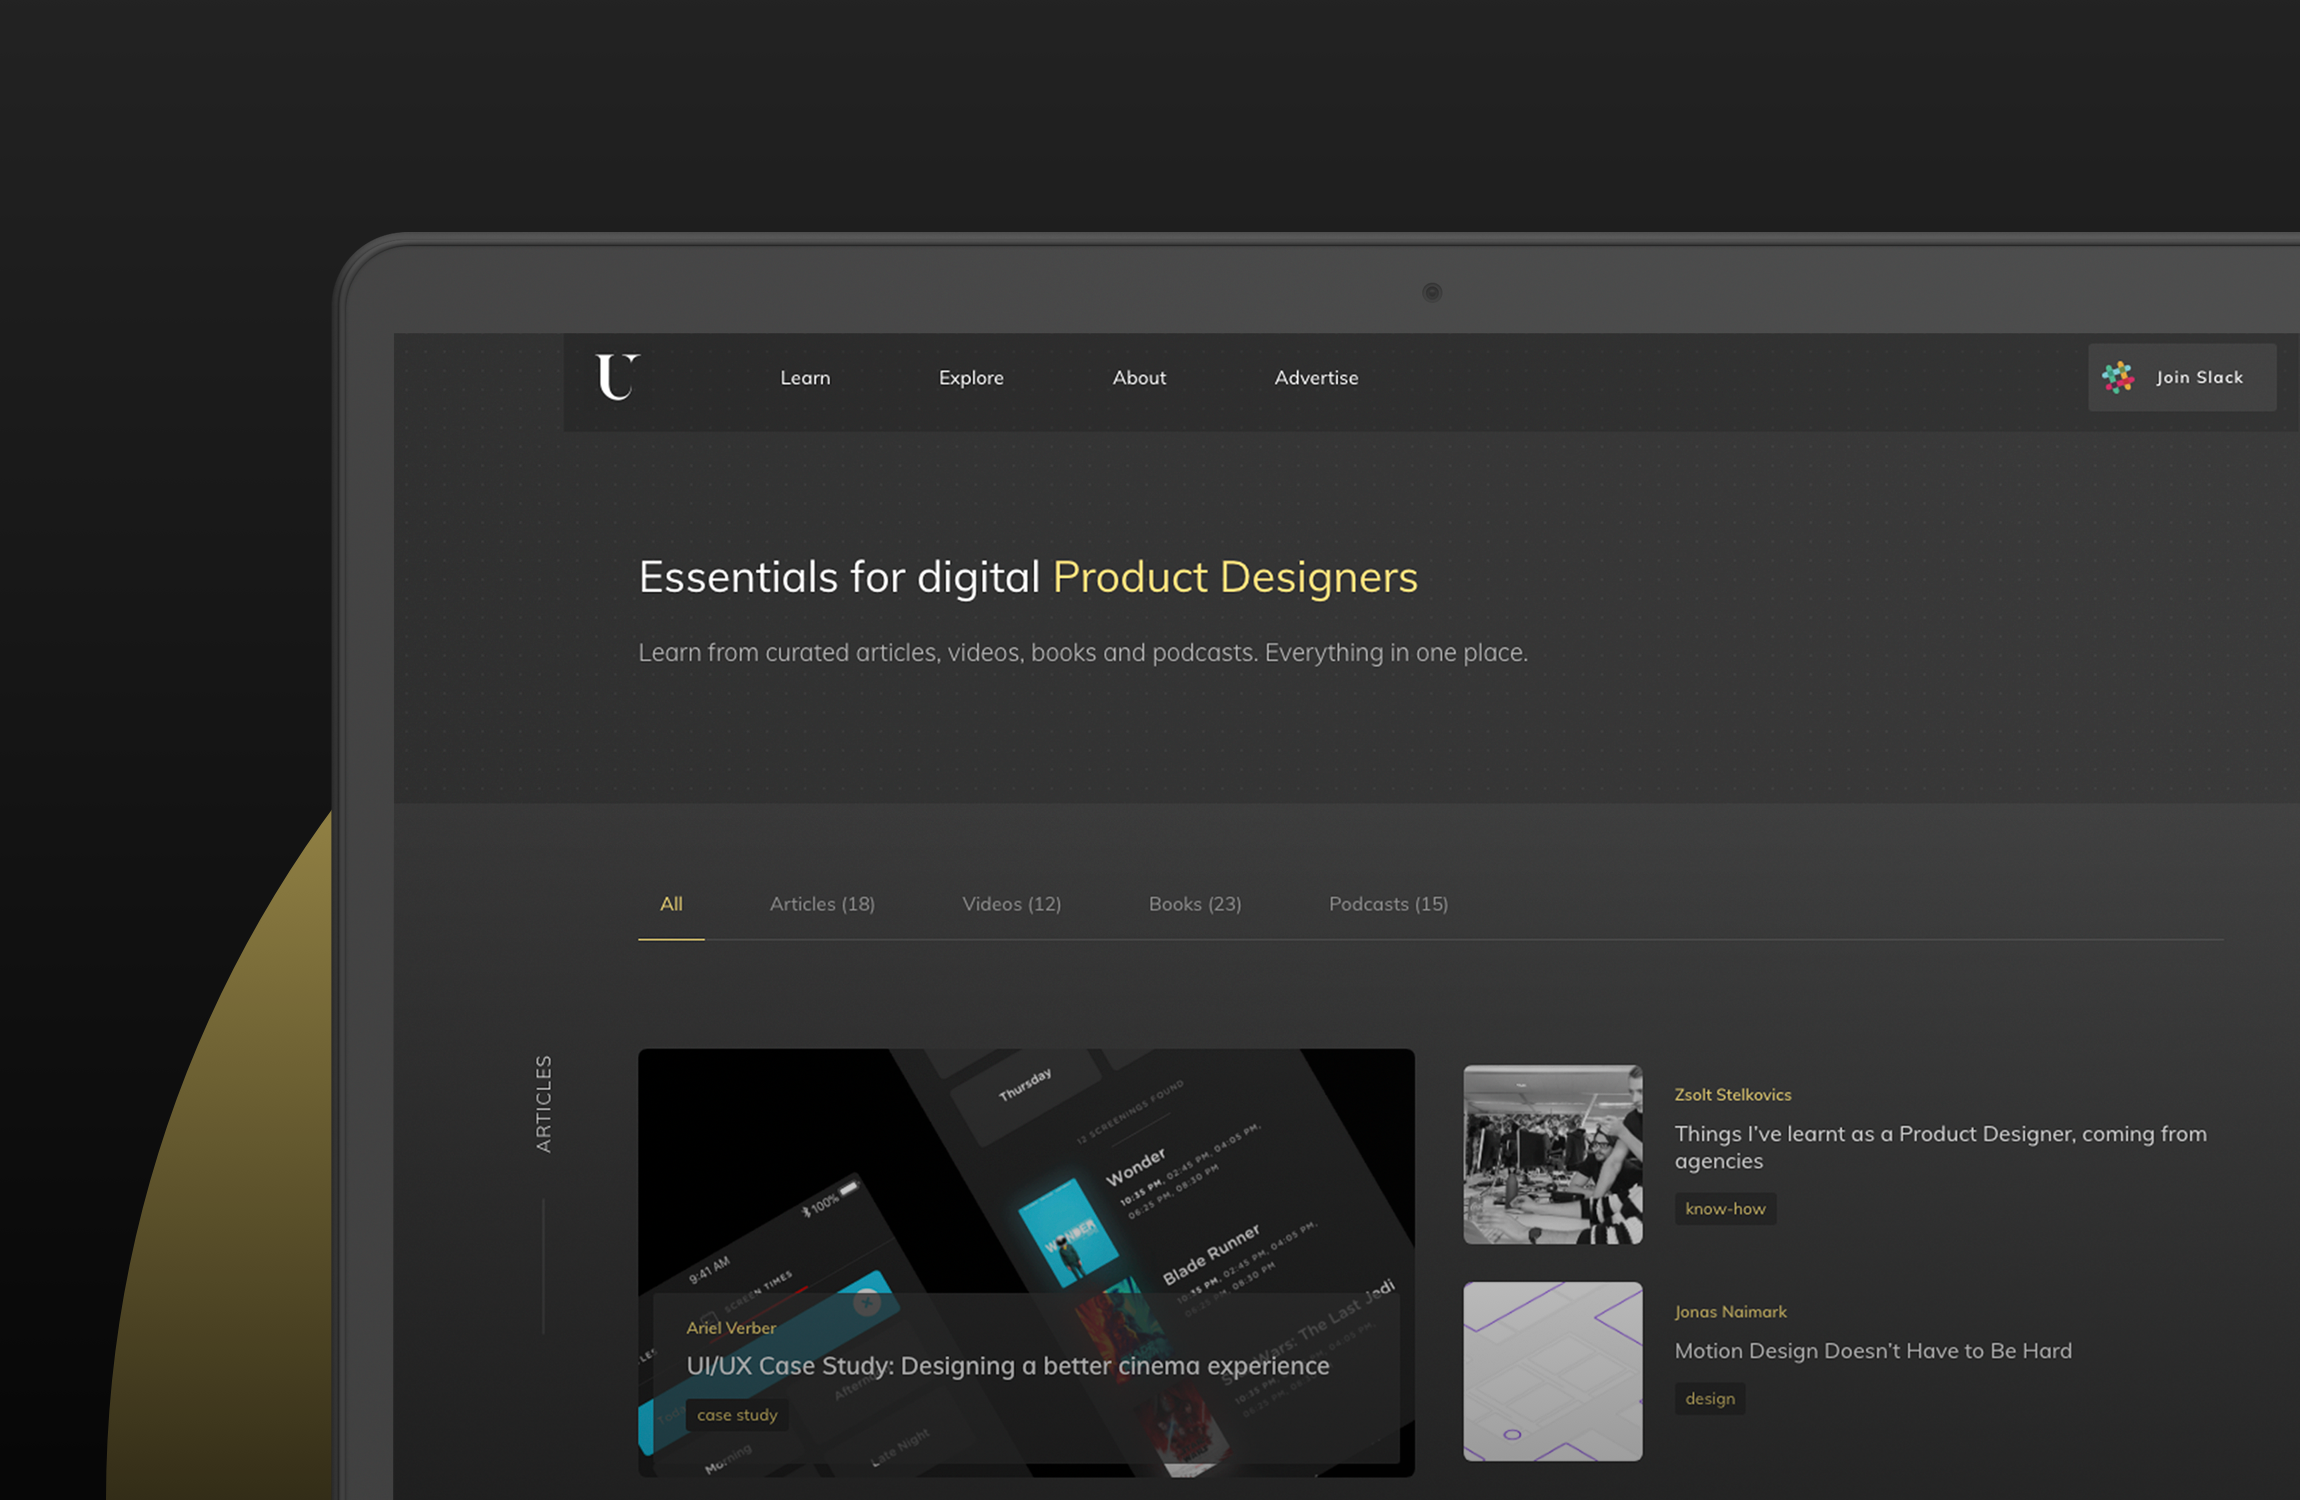2300x1500 pixels.
Task: Switch to the Books (23) tab
Action: pos(1195,904)
